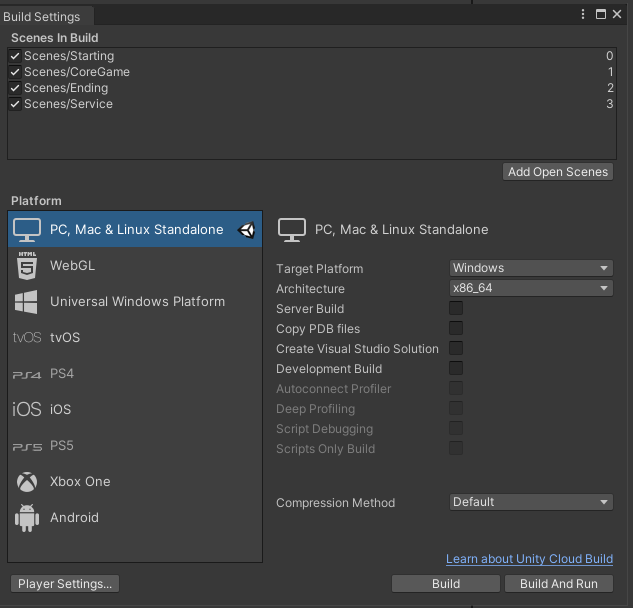This screenshot has width=633, height=608.
Task: Select PS4 platform entry
Action: pyautogui.click(x=135, y=373)
